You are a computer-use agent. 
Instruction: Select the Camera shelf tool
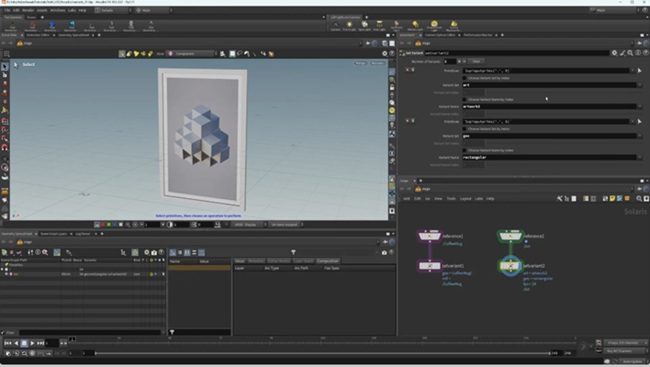335,26
